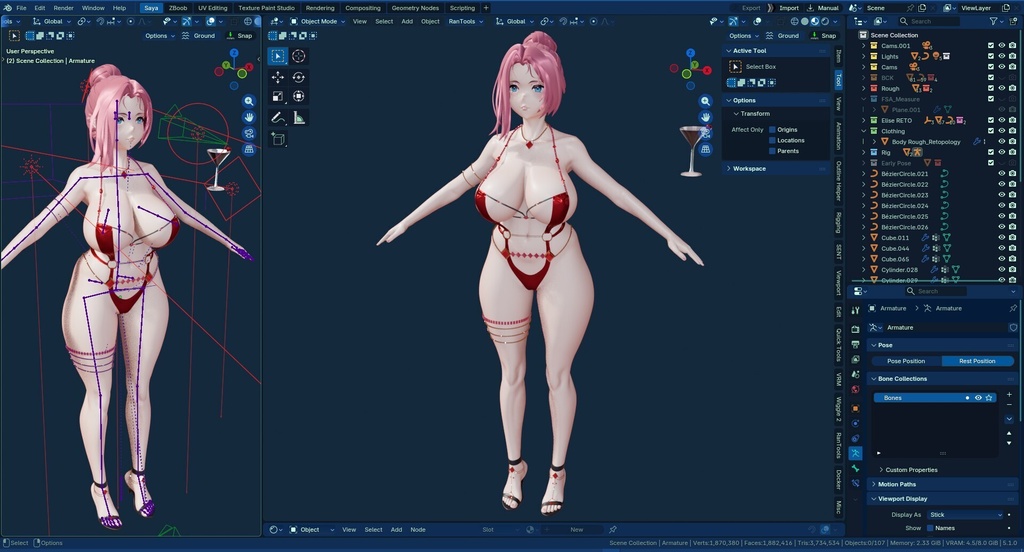Select the Select Box tool in toolbar
This screenshot has width=1024, height=552.
278,56
